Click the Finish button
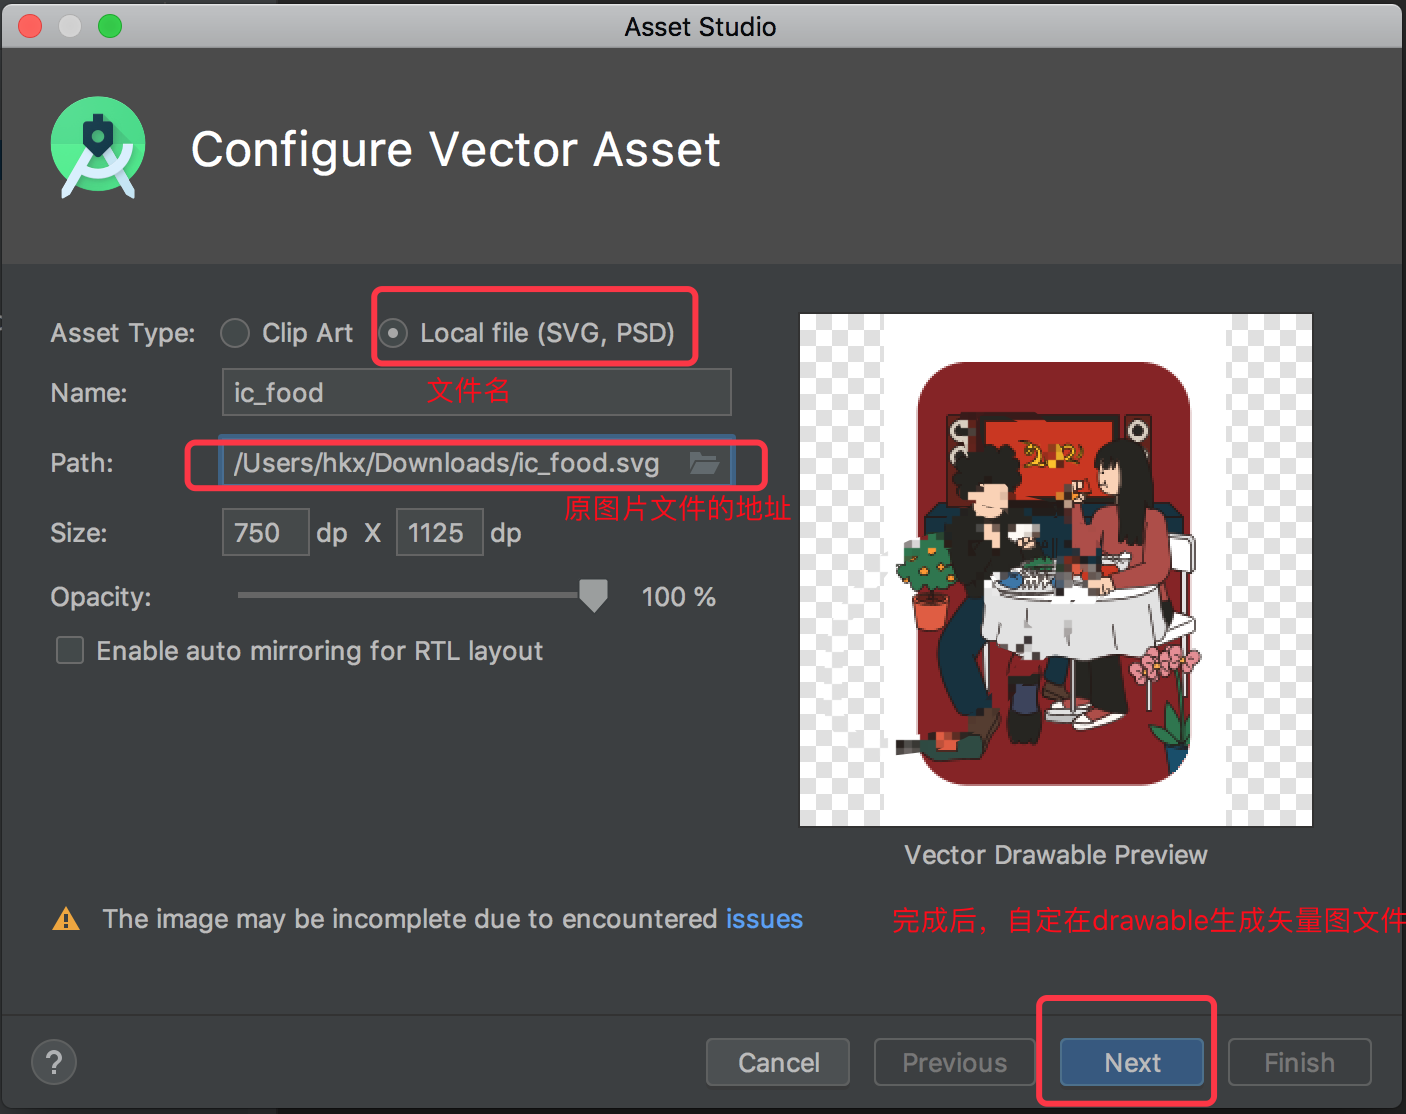The height and width of the screenshot is (1114, 1406). coord(1298,1062)
